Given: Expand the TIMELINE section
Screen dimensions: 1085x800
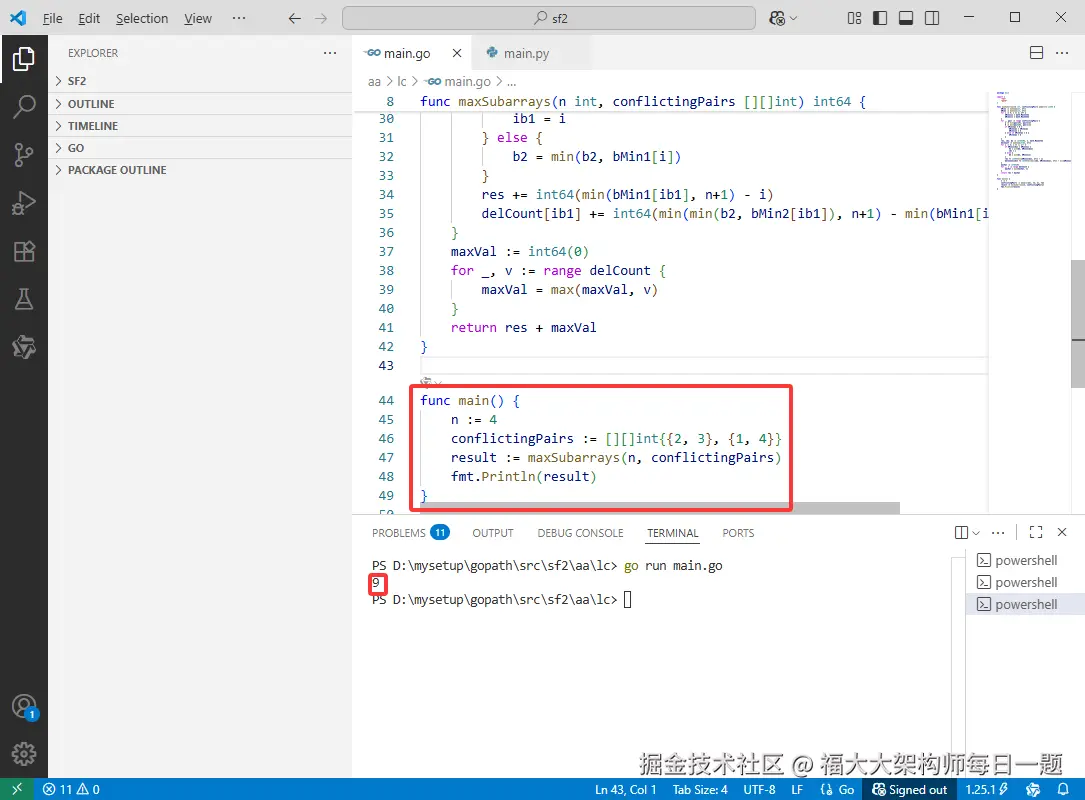Looking at the screenshot, I should pyautogui.click(x=200, y=126).
